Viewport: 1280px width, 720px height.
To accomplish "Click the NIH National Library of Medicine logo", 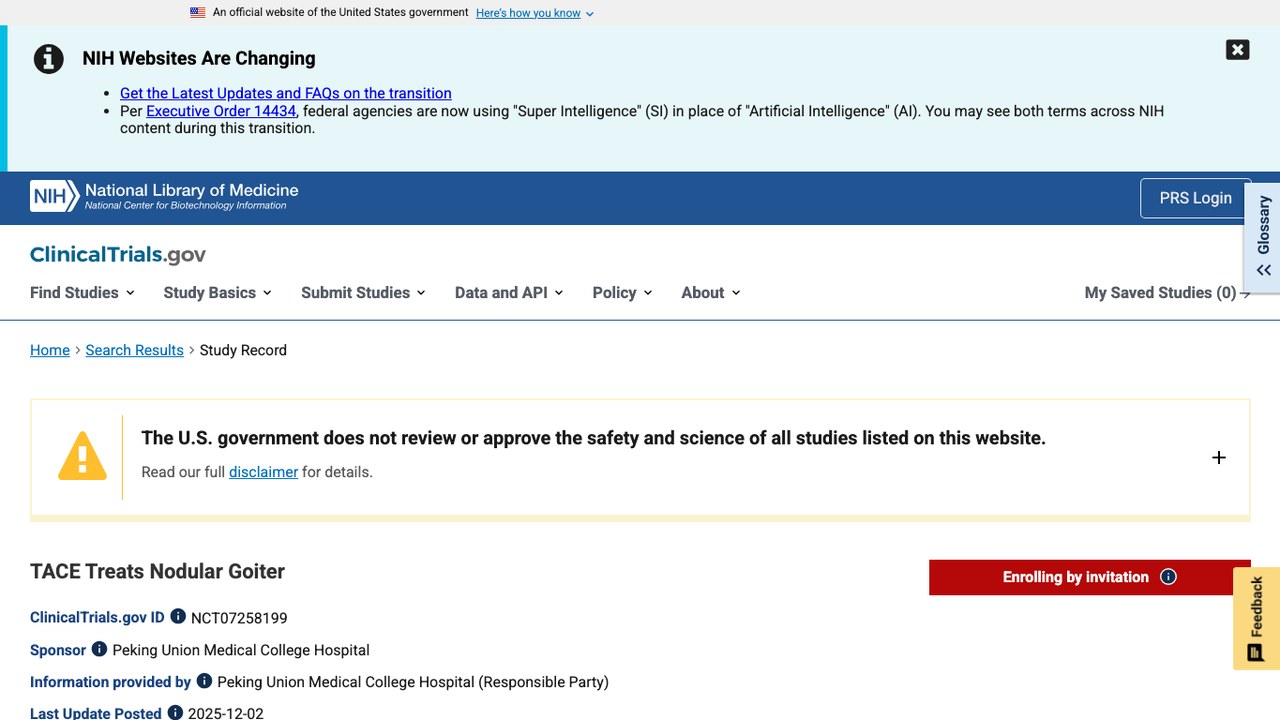I will tap(164, 196).
